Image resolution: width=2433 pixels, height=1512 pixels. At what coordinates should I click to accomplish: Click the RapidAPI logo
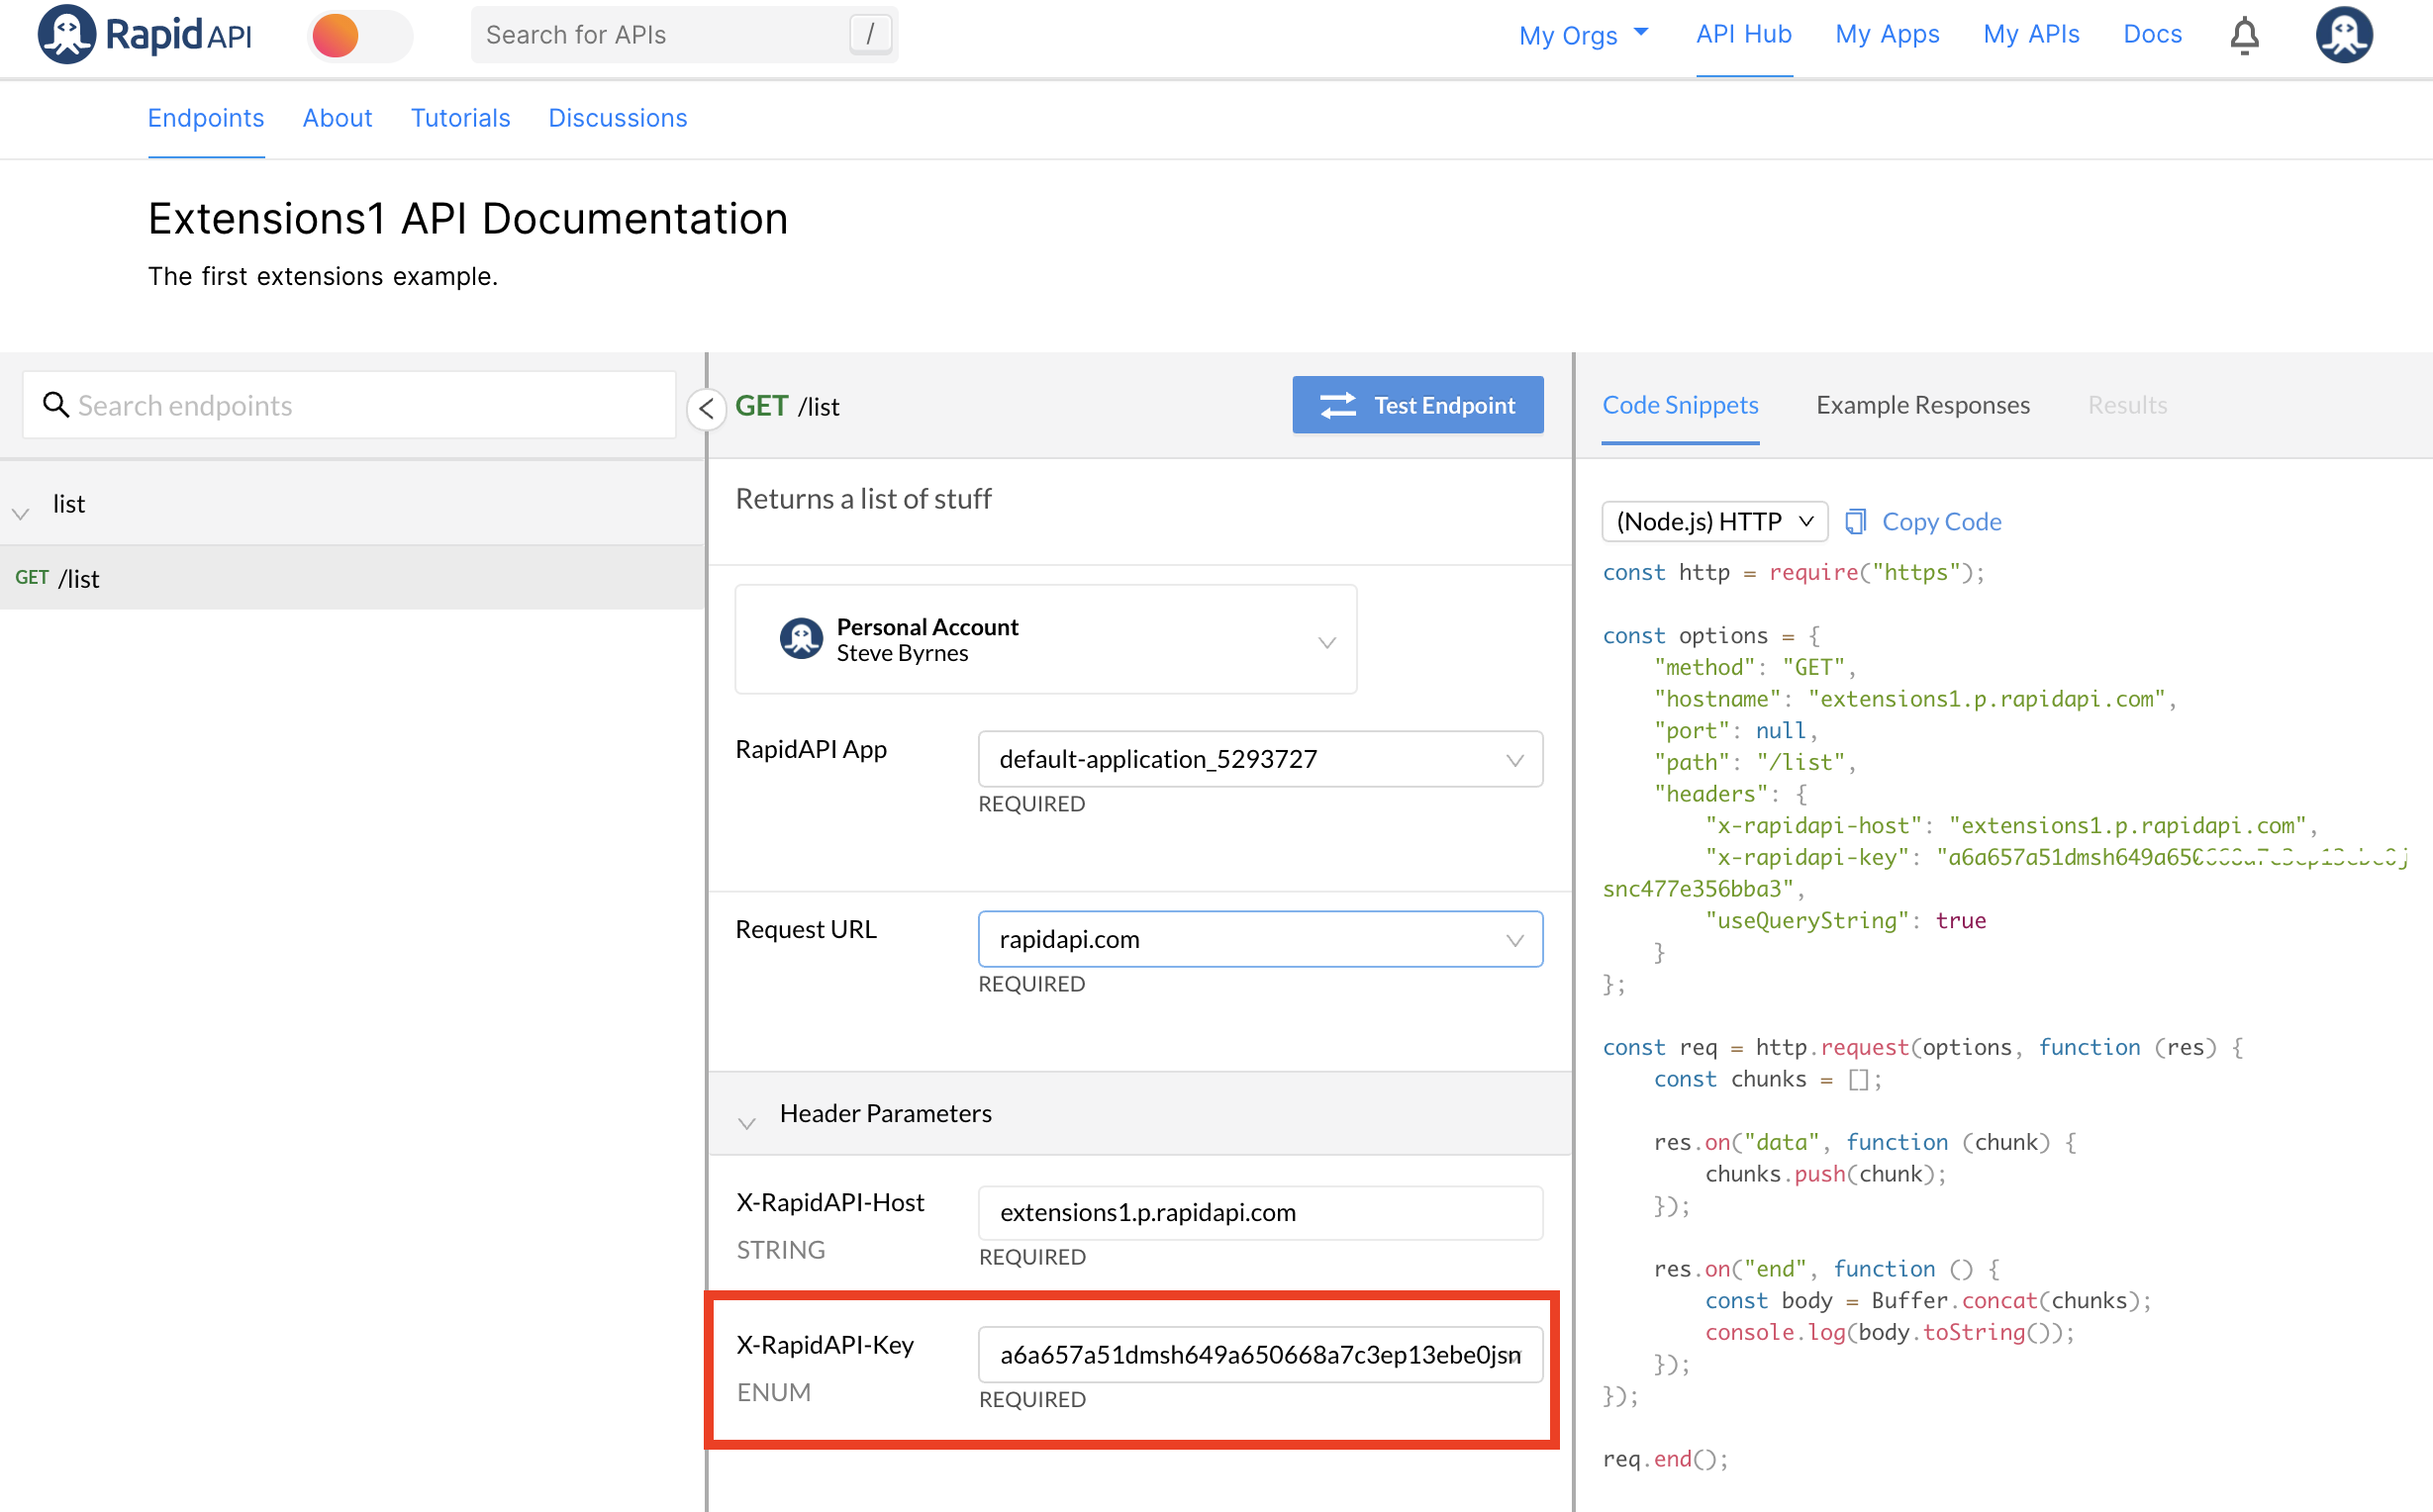tap(145, 34)
